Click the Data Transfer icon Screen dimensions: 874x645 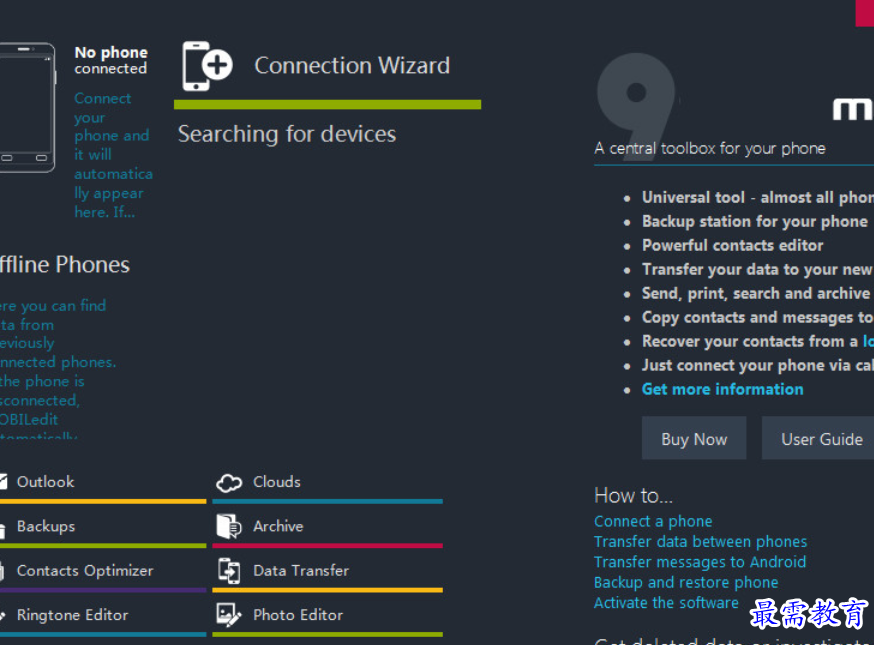point(229,571)
